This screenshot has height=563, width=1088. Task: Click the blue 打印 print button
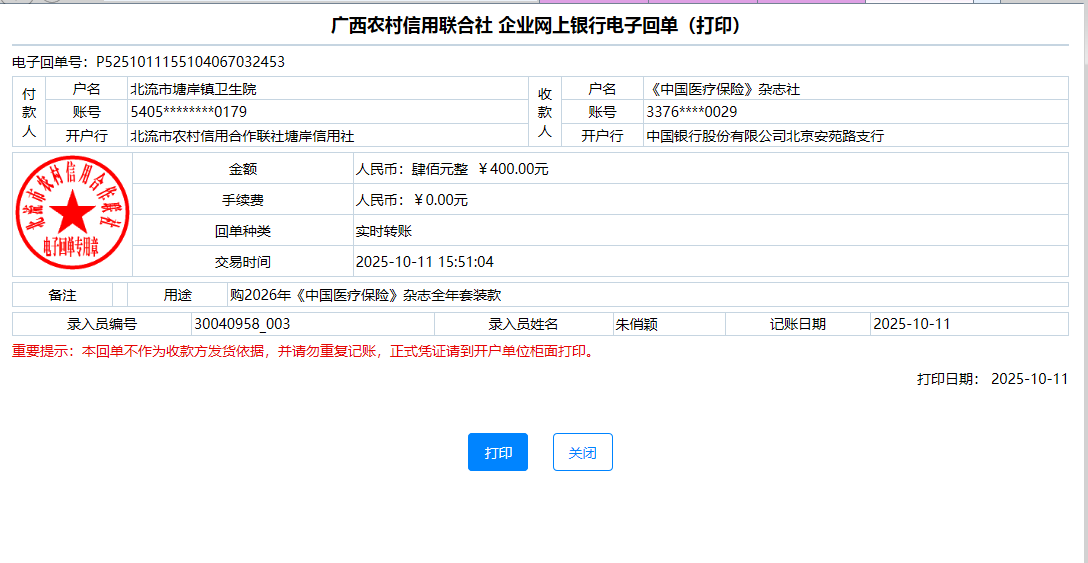click(x=497, y=452)
